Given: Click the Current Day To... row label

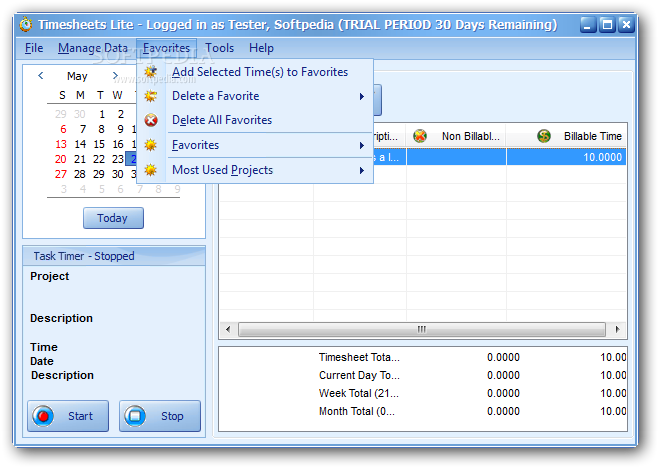Looking at the screenshot, I should [359, 376].
